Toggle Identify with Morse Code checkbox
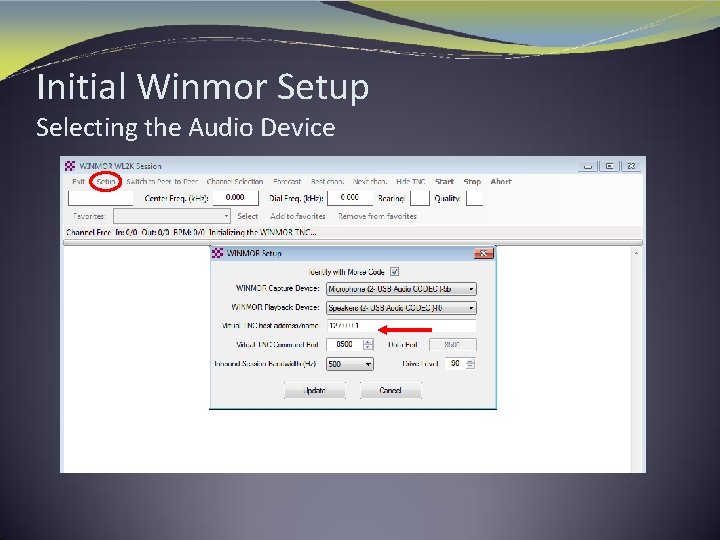The image size is (720, 540). click(x=394, y=272)
